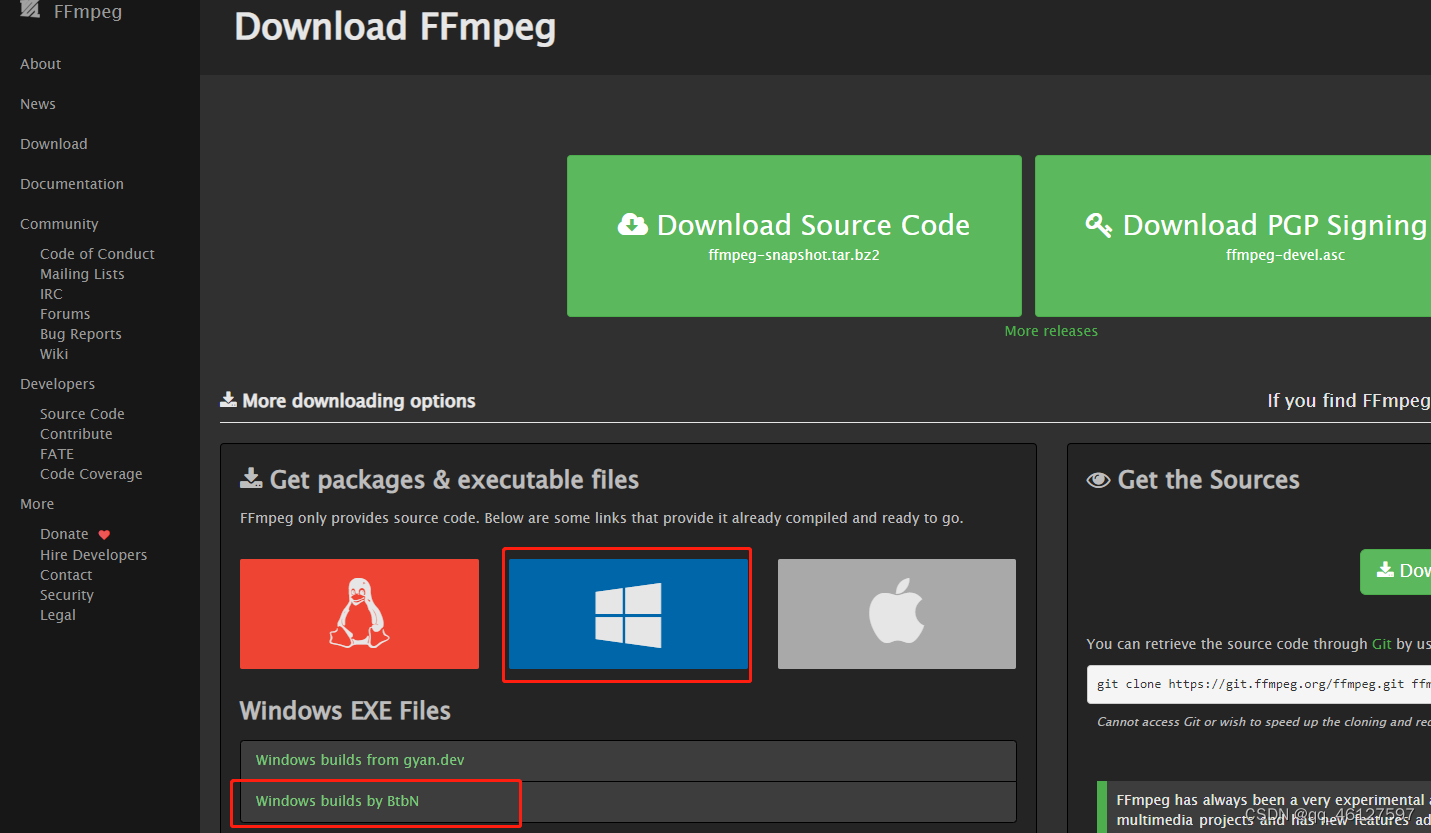Screen dimensions: 1431x833
Task: Click the cloud download icon on Source Code button
Action: [x=632, y=225]
